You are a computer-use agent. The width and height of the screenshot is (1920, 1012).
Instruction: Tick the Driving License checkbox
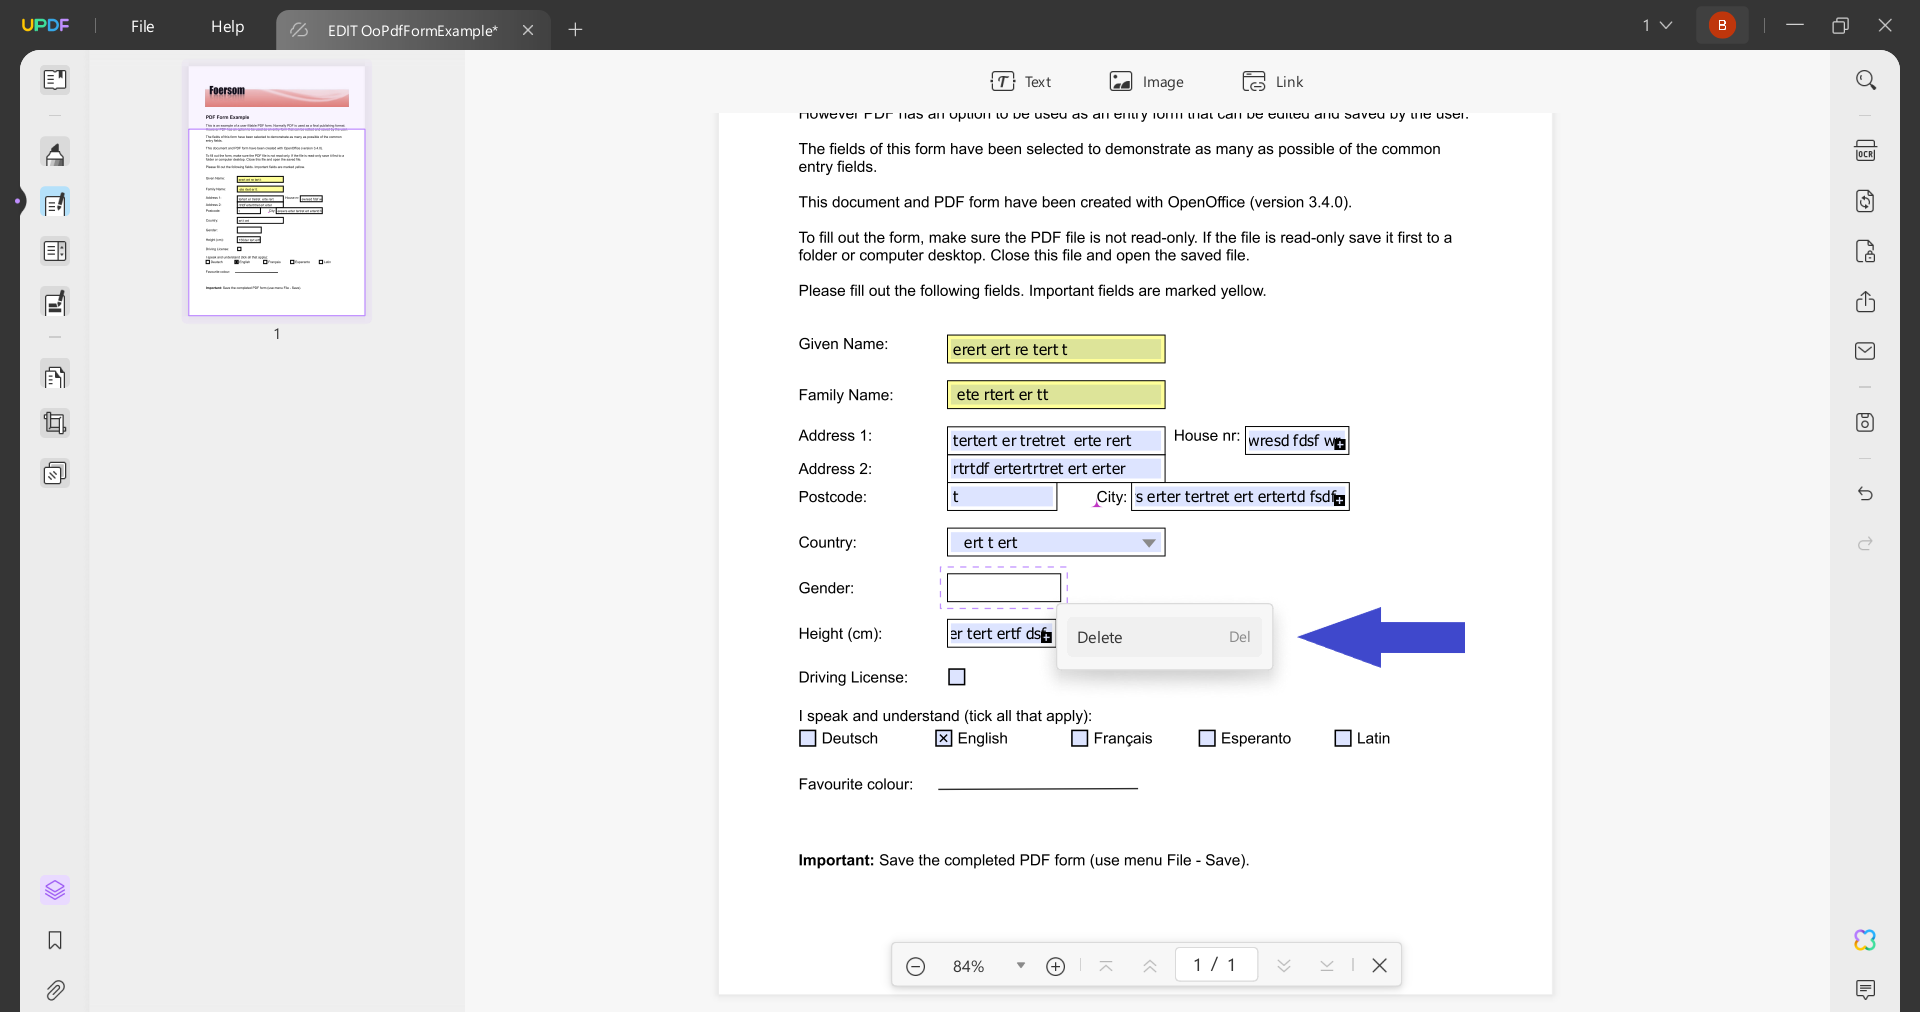[956, 677]
